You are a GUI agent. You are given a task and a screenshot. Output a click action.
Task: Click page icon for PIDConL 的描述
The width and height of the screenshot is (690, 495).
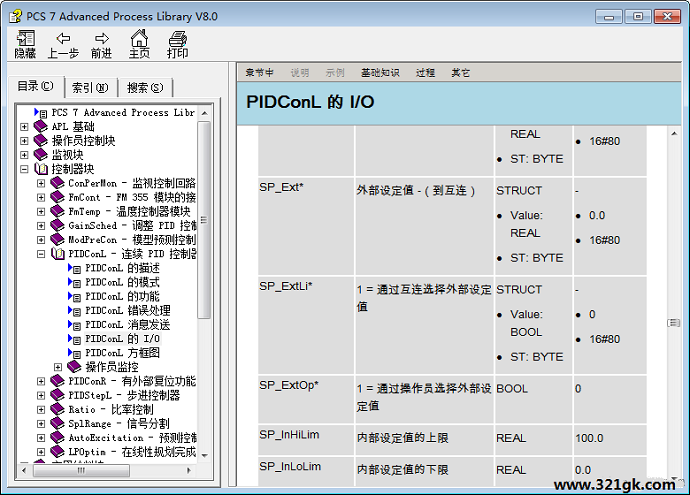75,268
